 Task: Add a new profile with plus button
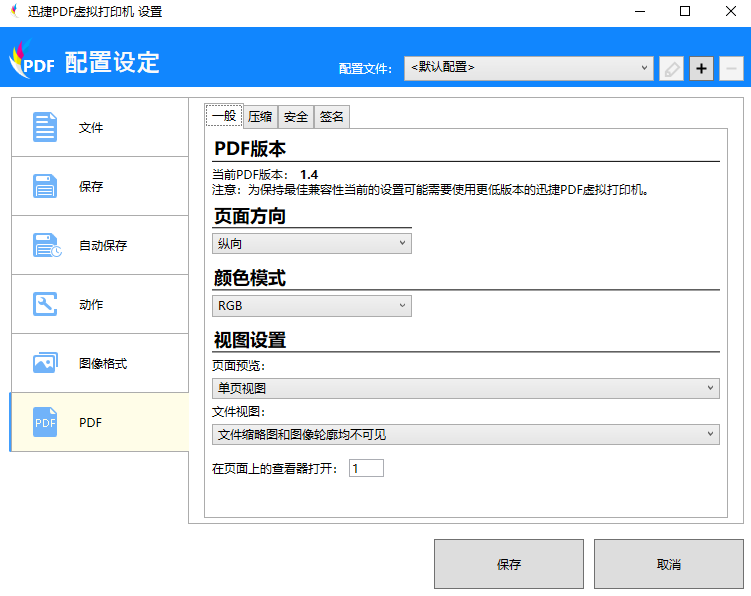pos(701,69)
